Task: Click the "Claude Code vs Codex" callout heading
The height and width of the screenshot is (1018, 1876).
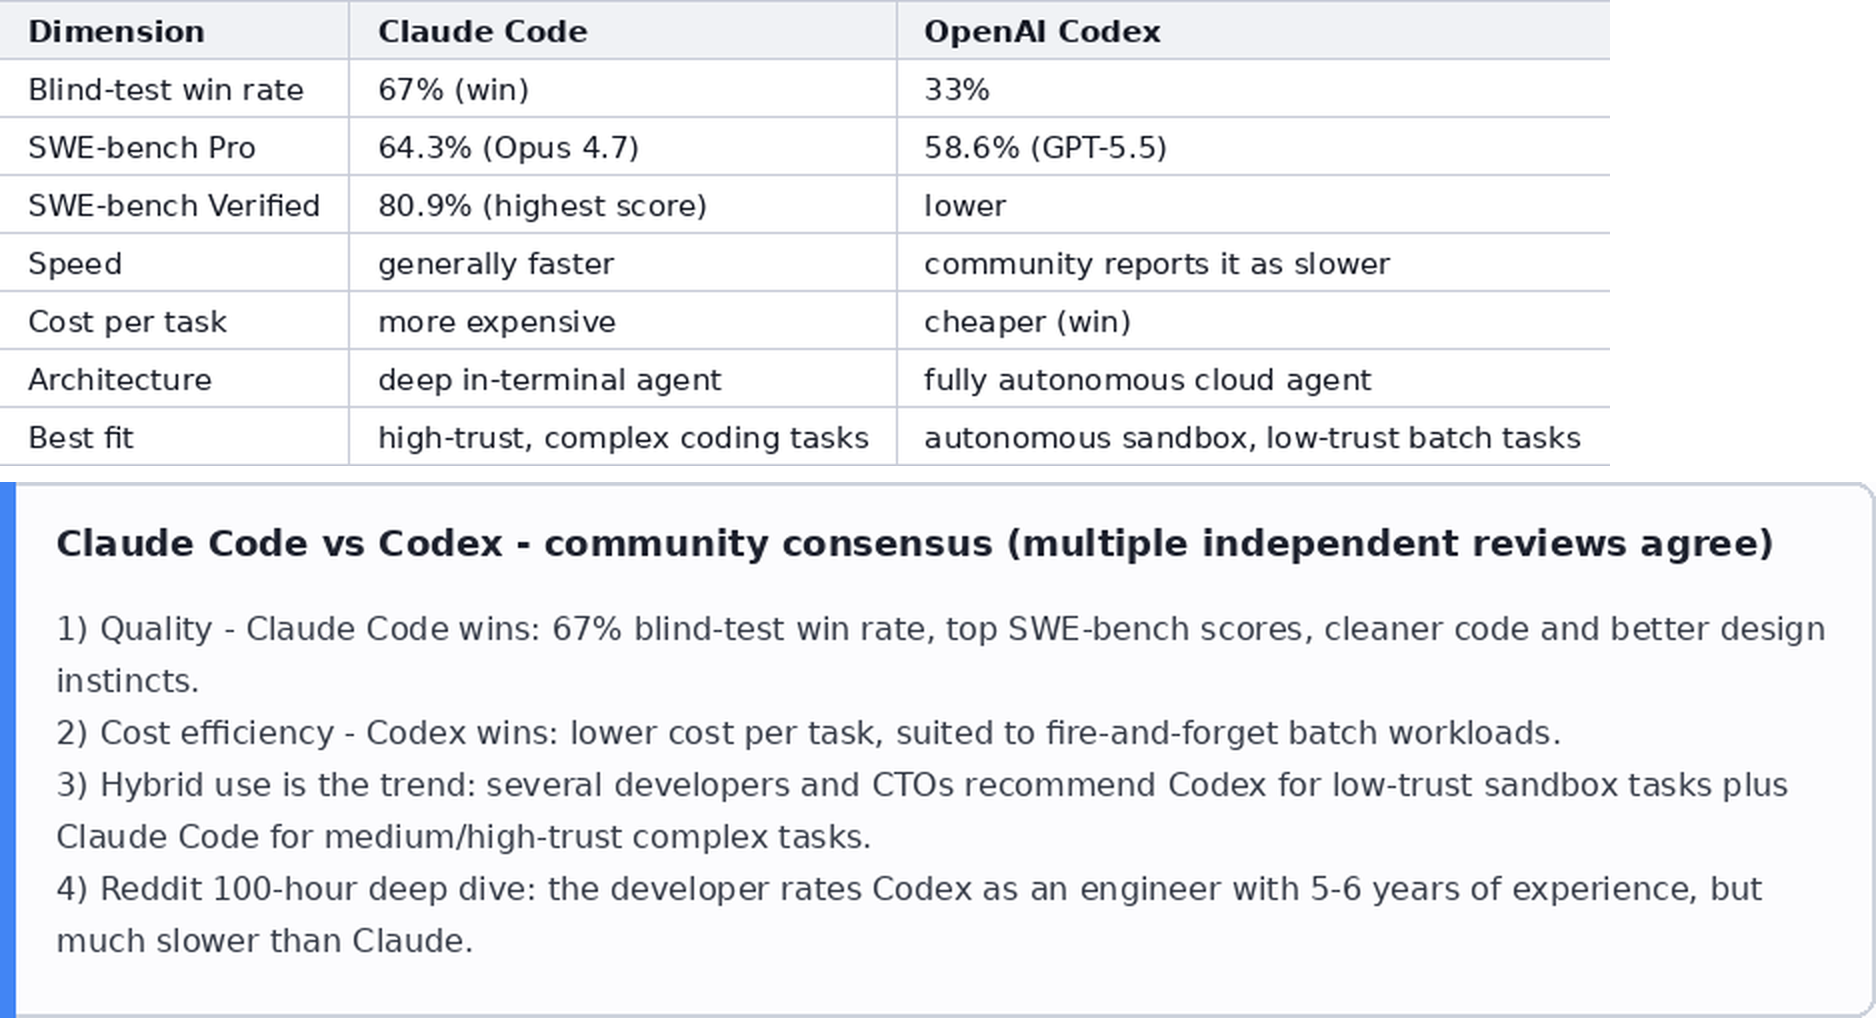Action: 914,543
